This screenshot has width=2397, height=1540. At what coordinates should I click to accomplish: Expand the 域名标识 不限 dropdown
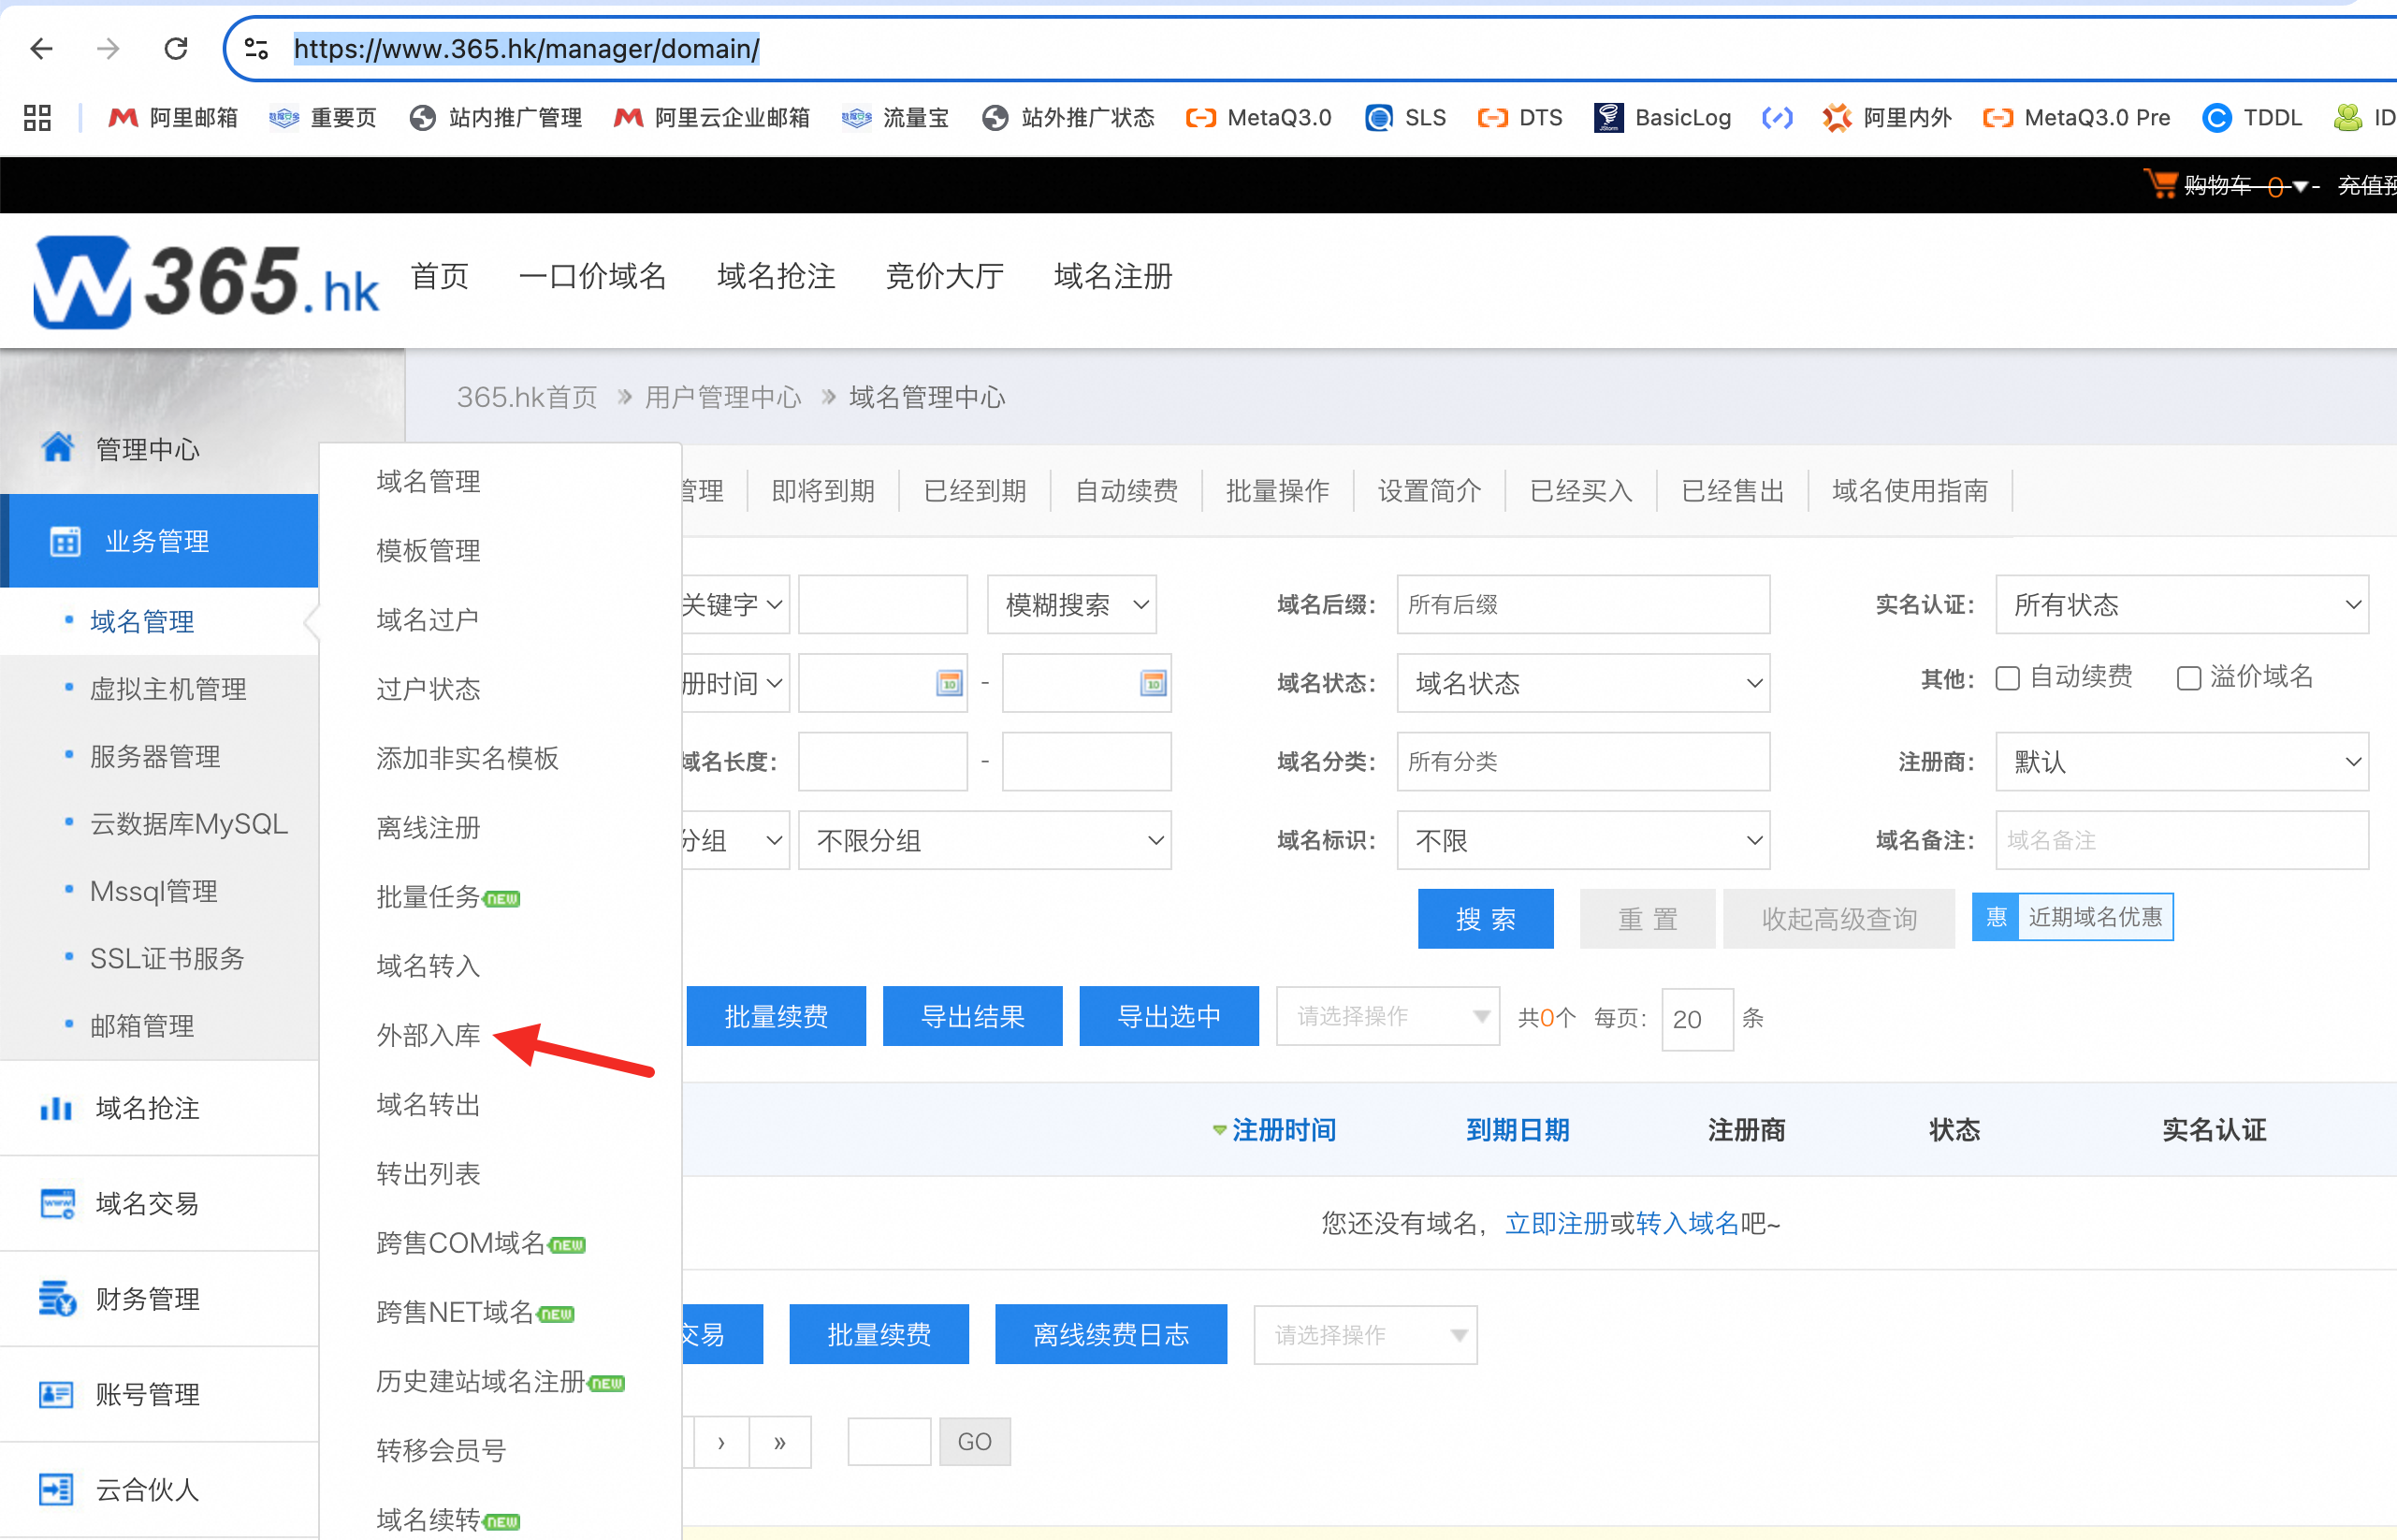click(x=1582, y=840)
